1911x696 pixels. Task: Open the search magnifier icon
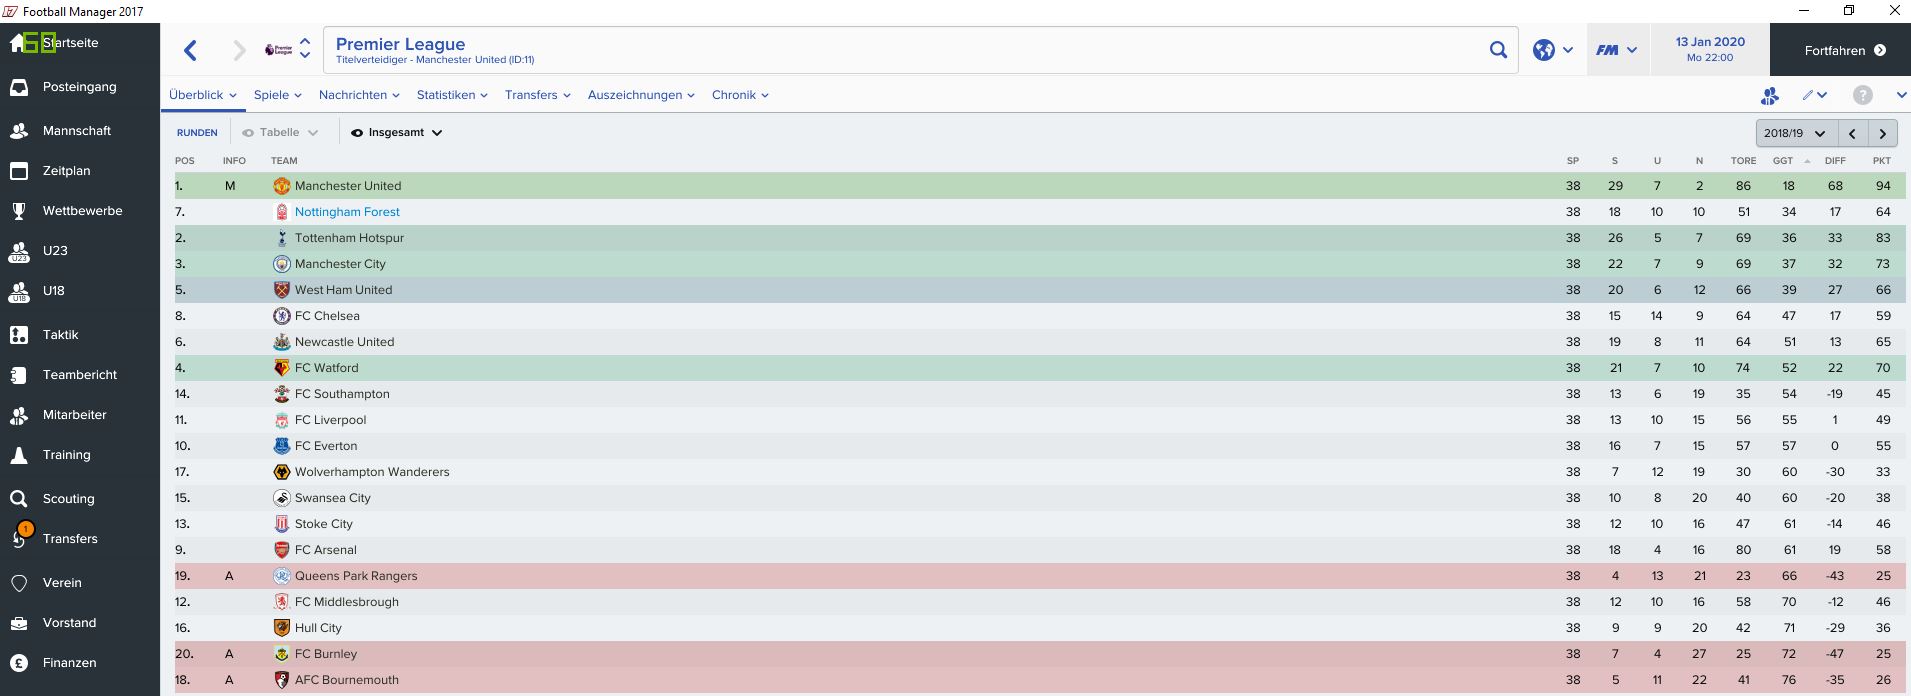tap(1497, 50)
